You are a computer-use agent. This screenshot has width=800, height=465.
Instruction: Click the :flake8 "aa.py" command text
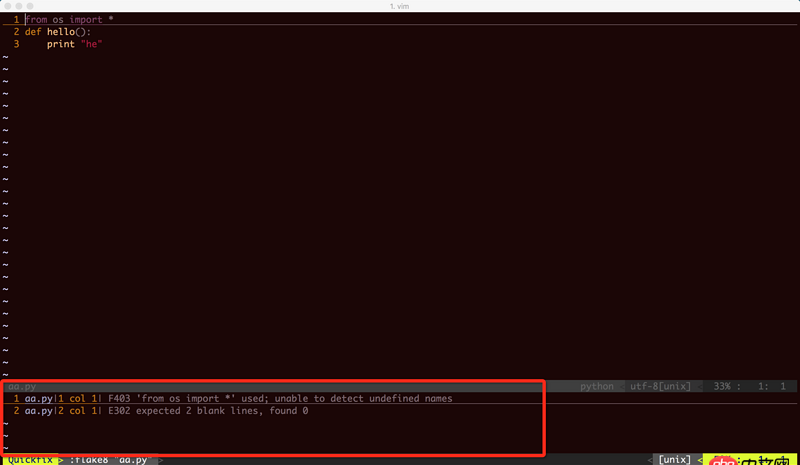pyautogui.click(x=111, y=459)
